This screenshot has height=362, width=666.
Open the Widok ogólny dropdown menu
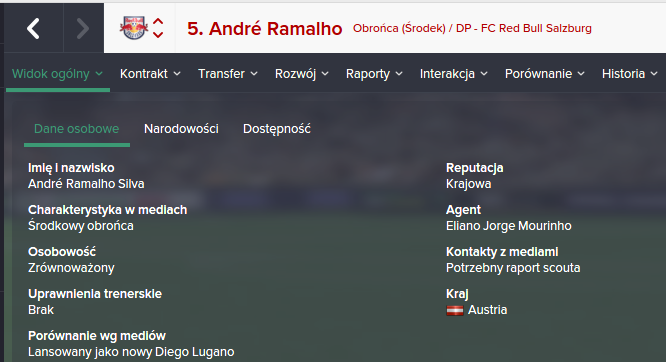pyautogui.click(x=58, y=74)
